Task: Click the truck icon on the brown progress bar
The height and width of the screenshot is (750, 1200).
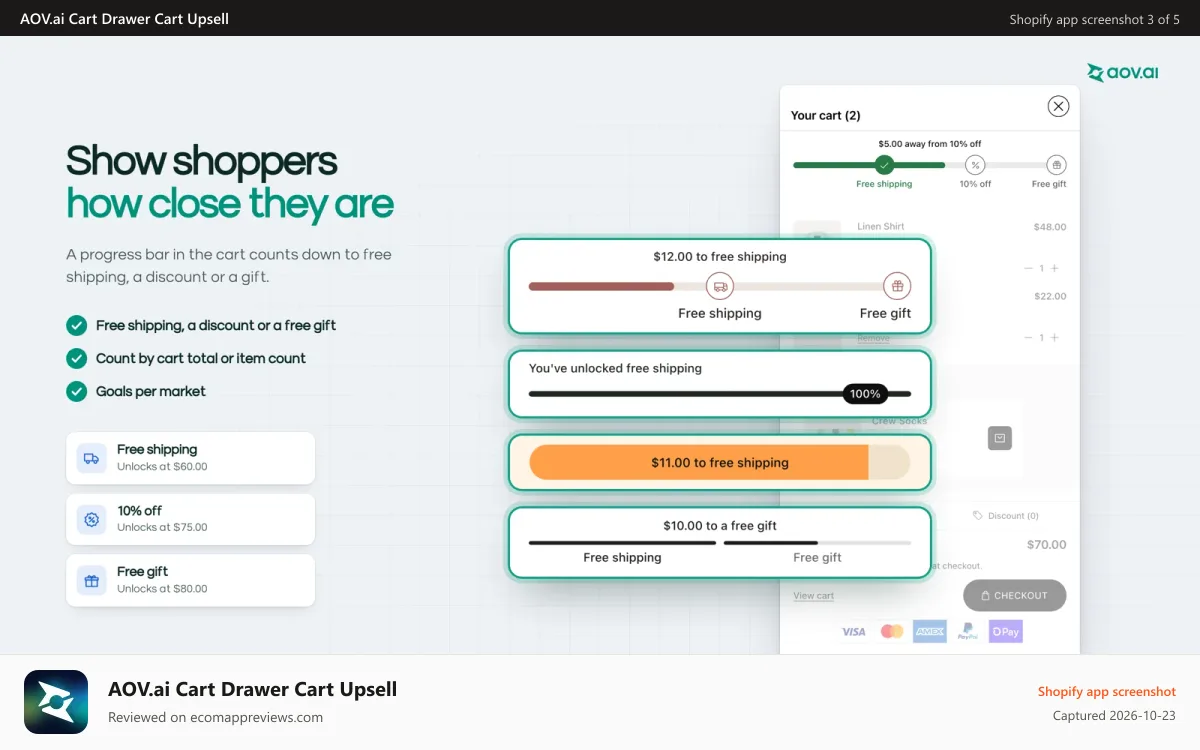Action: tap(719, 286)
